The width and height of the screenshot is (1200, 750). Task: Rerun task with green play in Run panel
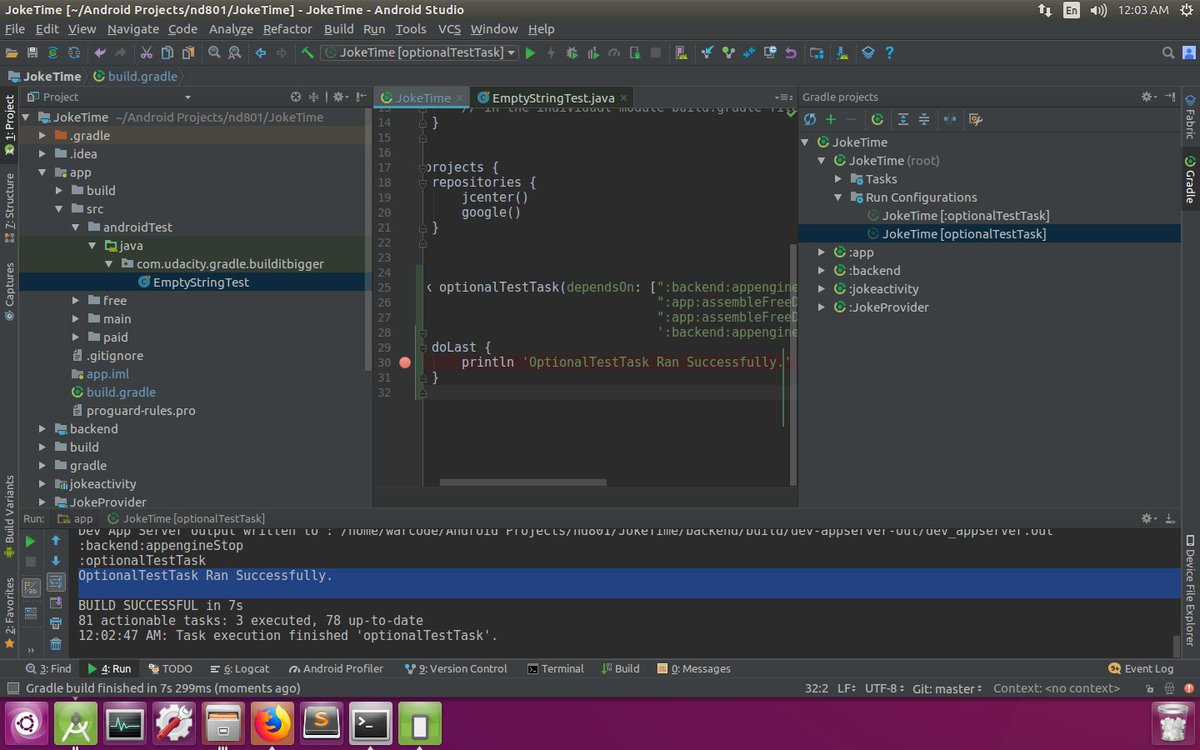coord(30,541)
